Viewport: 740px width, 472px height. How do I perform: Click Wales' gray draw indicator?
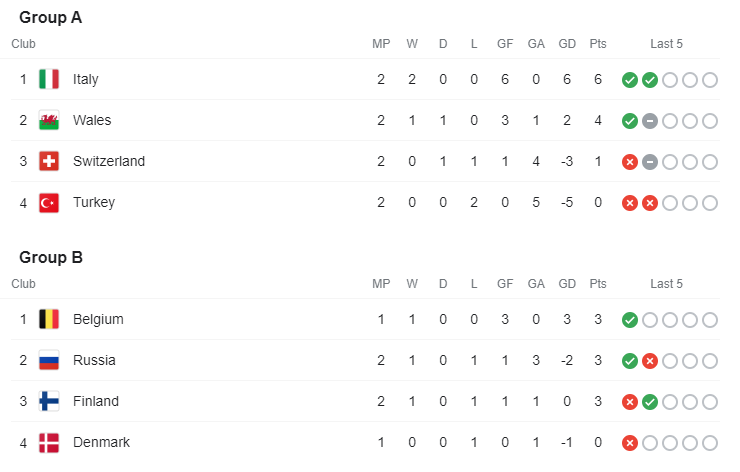click(x=649, y=121)
